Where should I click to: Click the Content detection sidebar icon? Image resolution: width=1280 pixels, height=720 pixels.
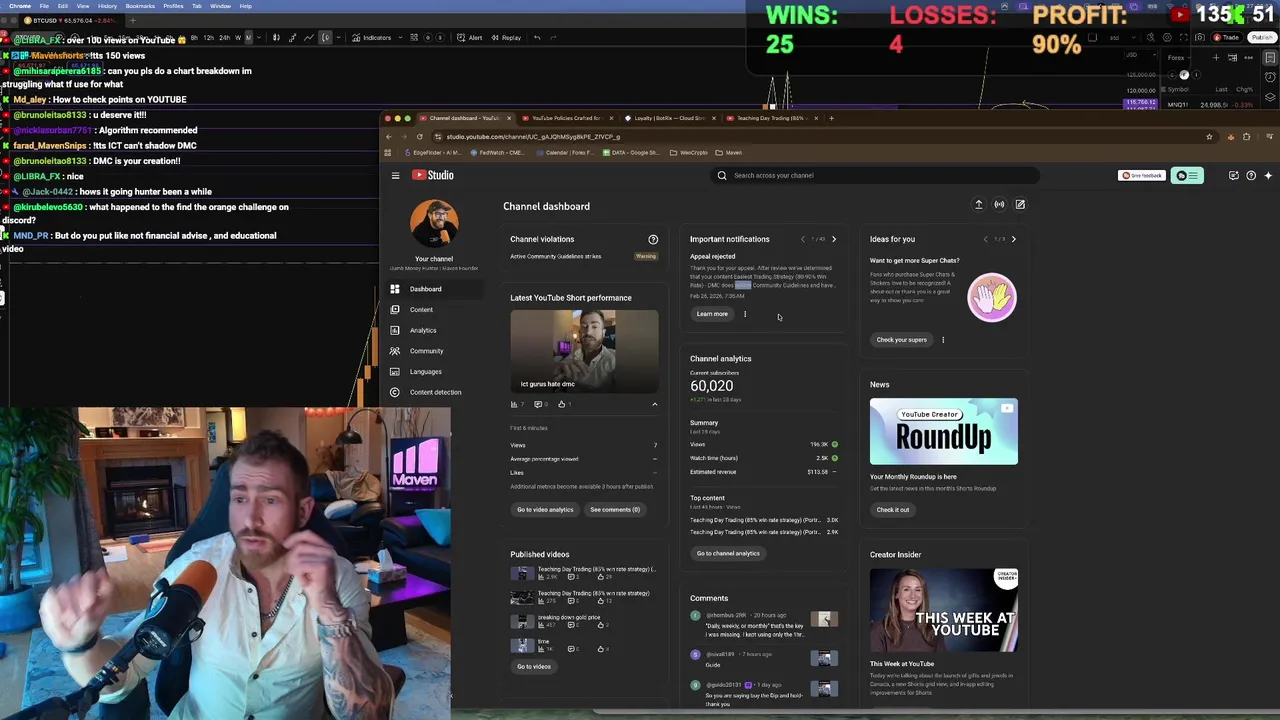click(x=395, y=392)
